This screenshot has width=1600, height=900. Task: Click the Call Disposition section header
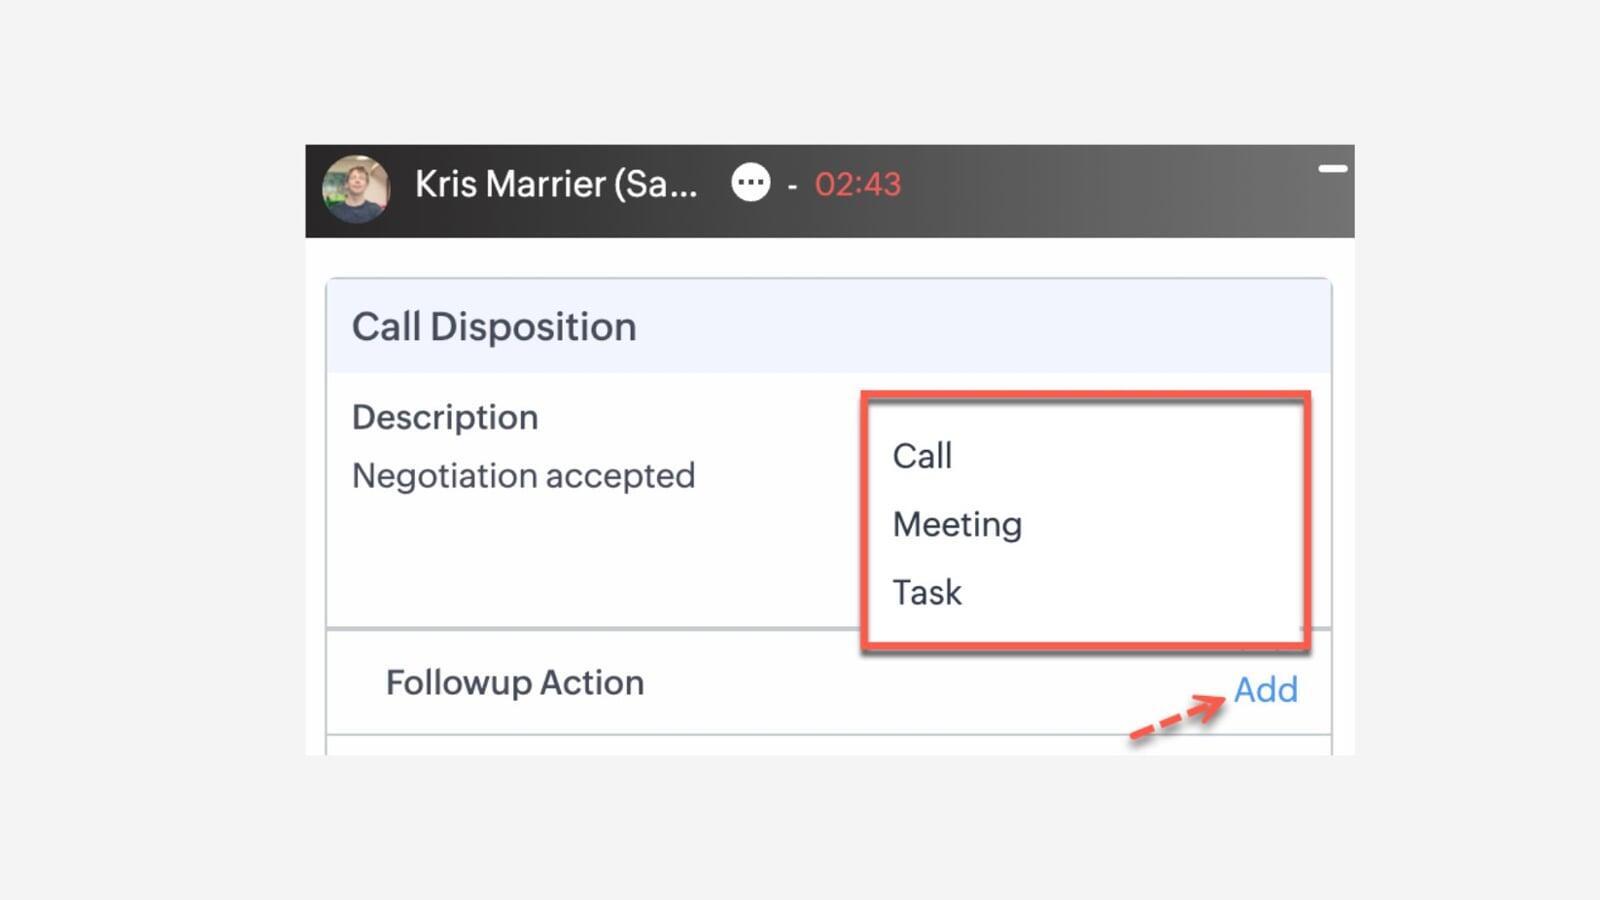[494, 327]
